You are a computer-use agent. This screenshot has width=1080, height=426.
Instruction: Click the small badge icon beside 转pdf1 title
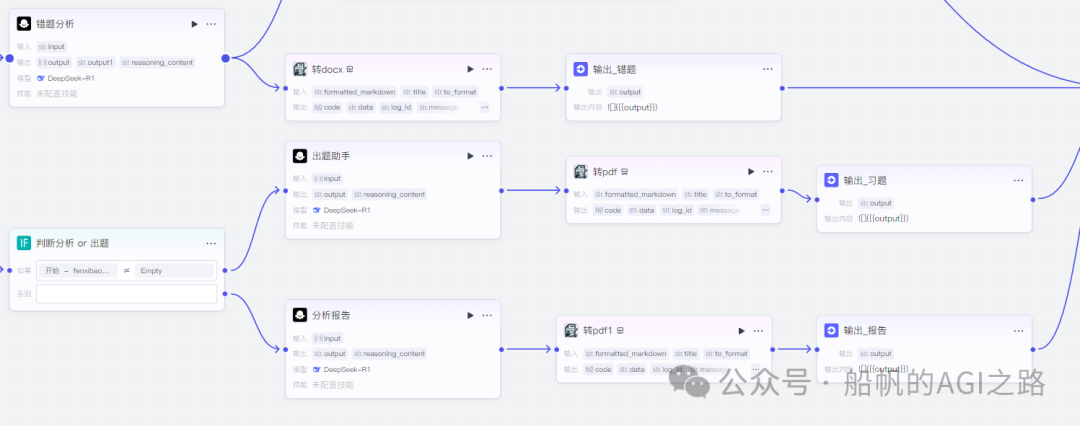(x=620, y=331)
